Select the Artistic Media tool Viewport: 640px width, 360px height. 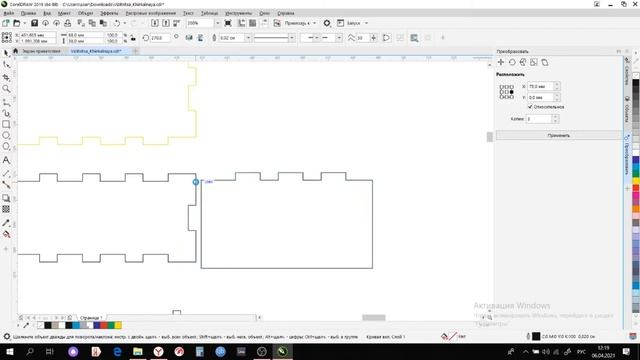point(6,113)
